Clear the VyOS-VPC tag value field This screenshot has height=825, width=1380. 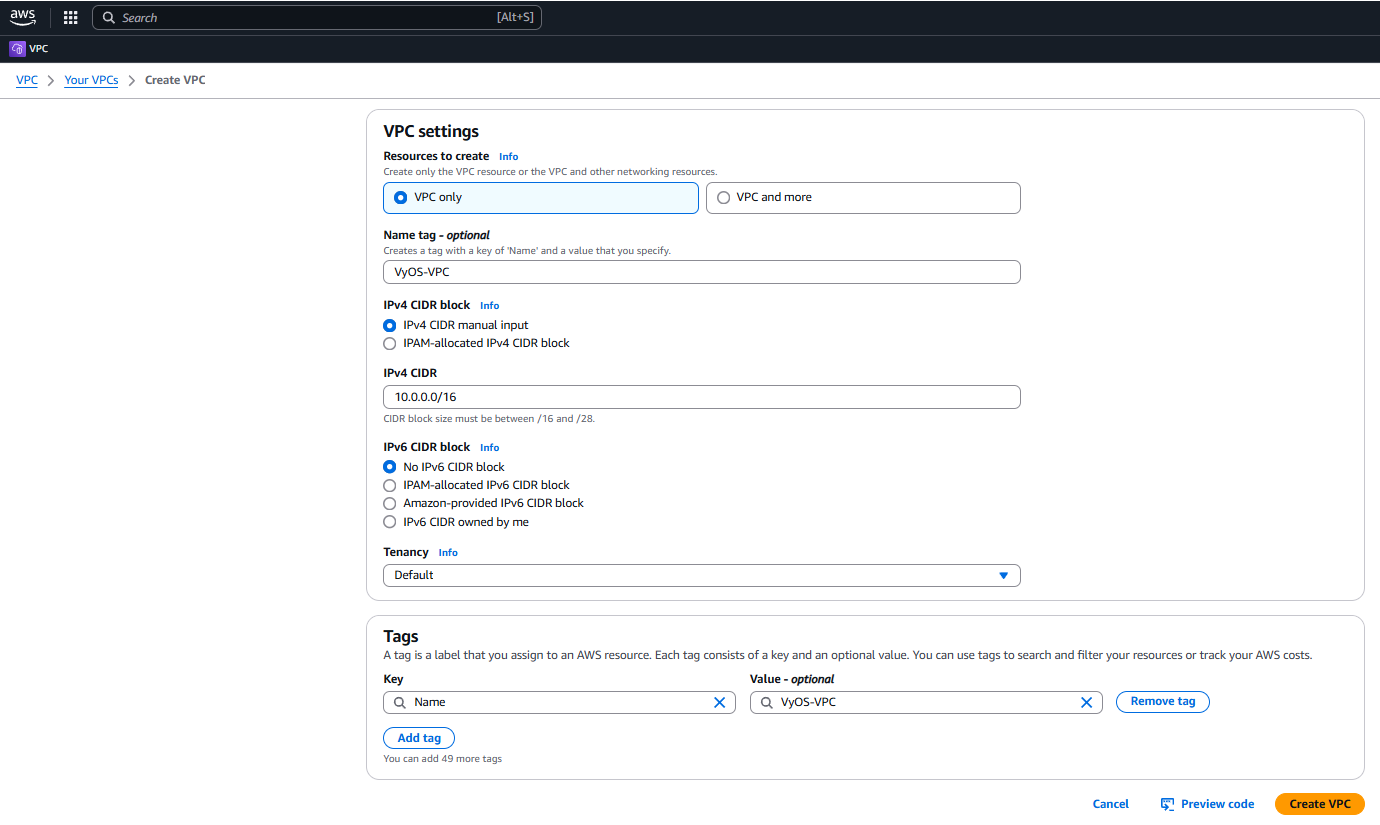1086,703
